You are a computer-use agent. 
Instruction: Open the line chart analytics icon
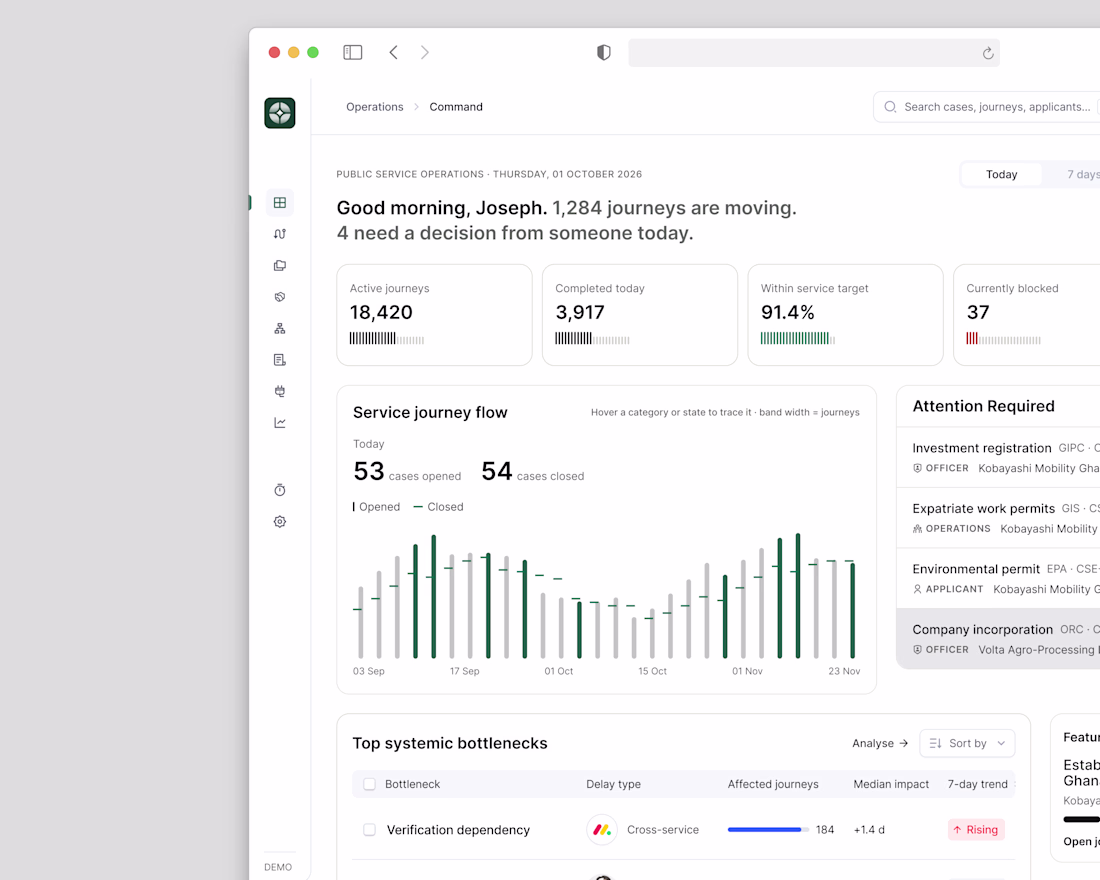click(x=280, y=422)
